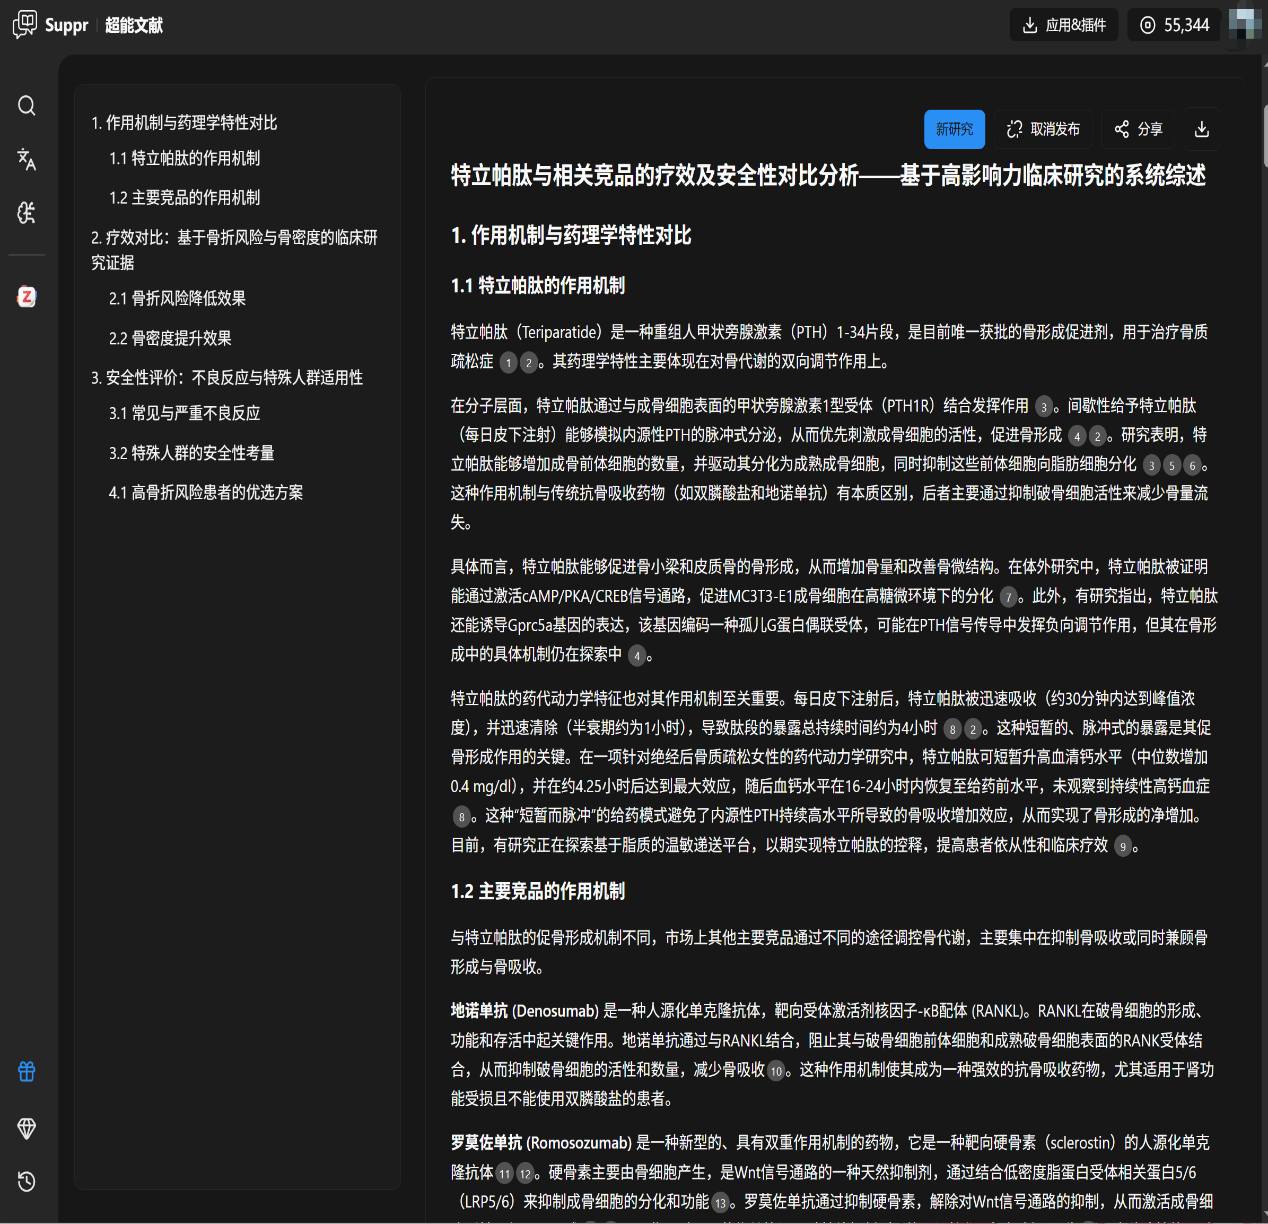Go to outline item 3. 安全性评价
This screenshot has width=1268, height=1224.
227,378
